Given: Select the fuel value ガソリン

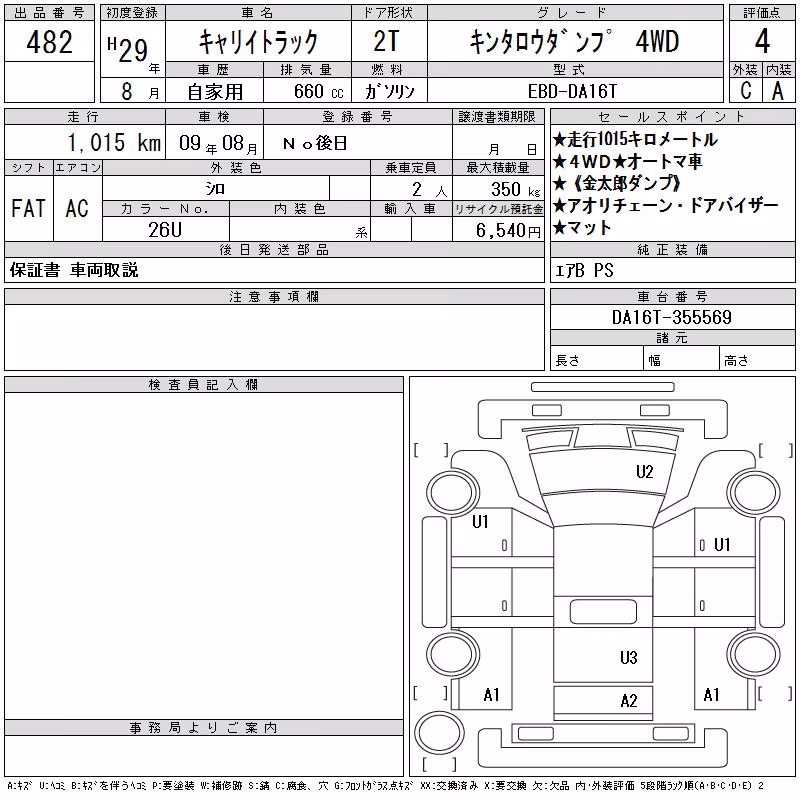Looking at the screenshot, I should (389, 91).
